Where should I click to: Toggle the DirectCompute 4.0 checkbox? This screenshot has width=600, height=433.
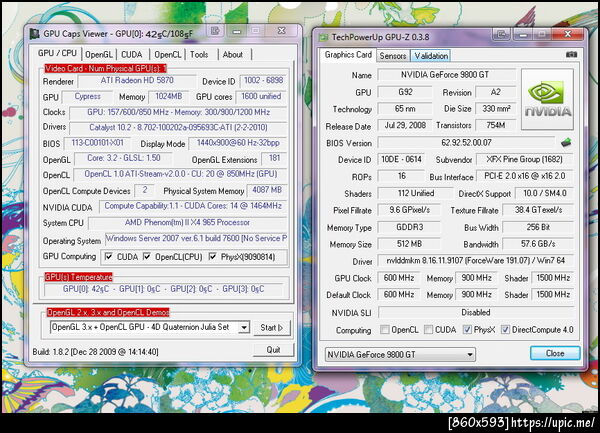pyautogui.click(x=505, y=329)
